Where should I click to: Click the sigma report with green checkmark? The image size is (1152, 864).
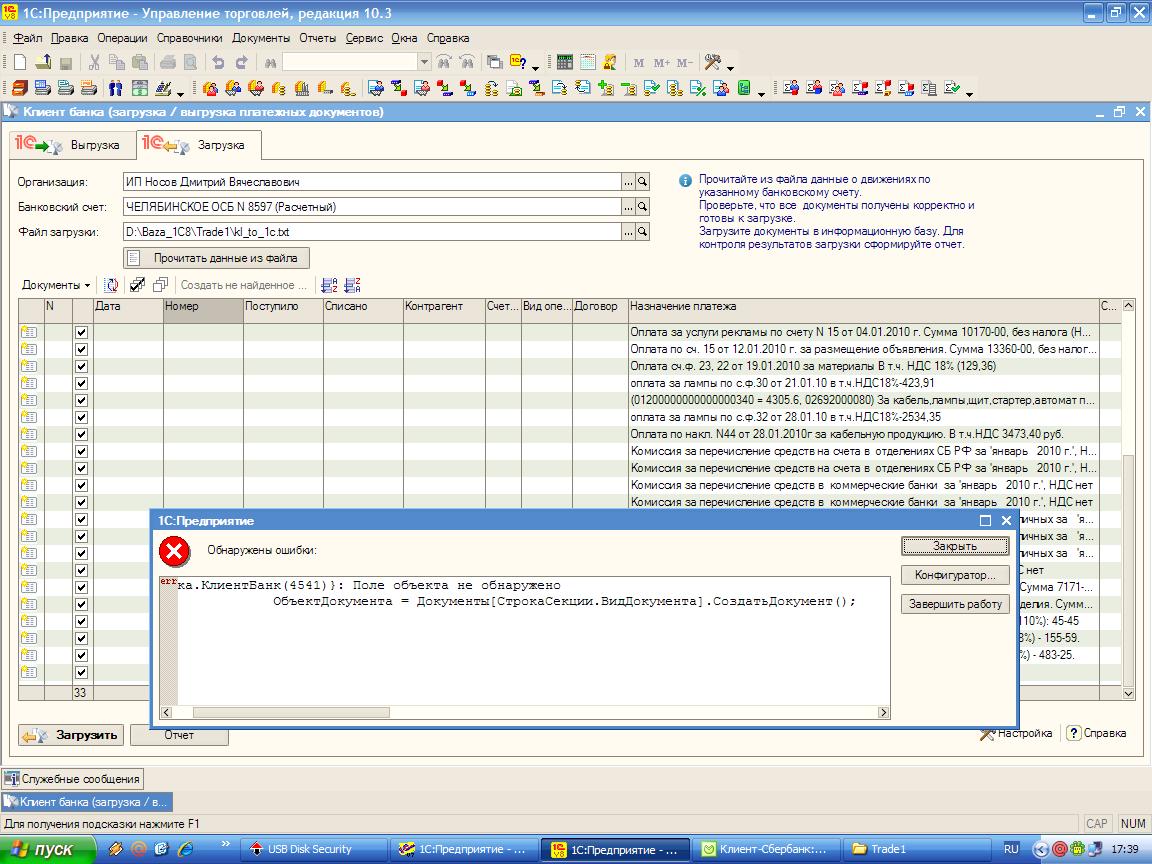pos(951,89)
